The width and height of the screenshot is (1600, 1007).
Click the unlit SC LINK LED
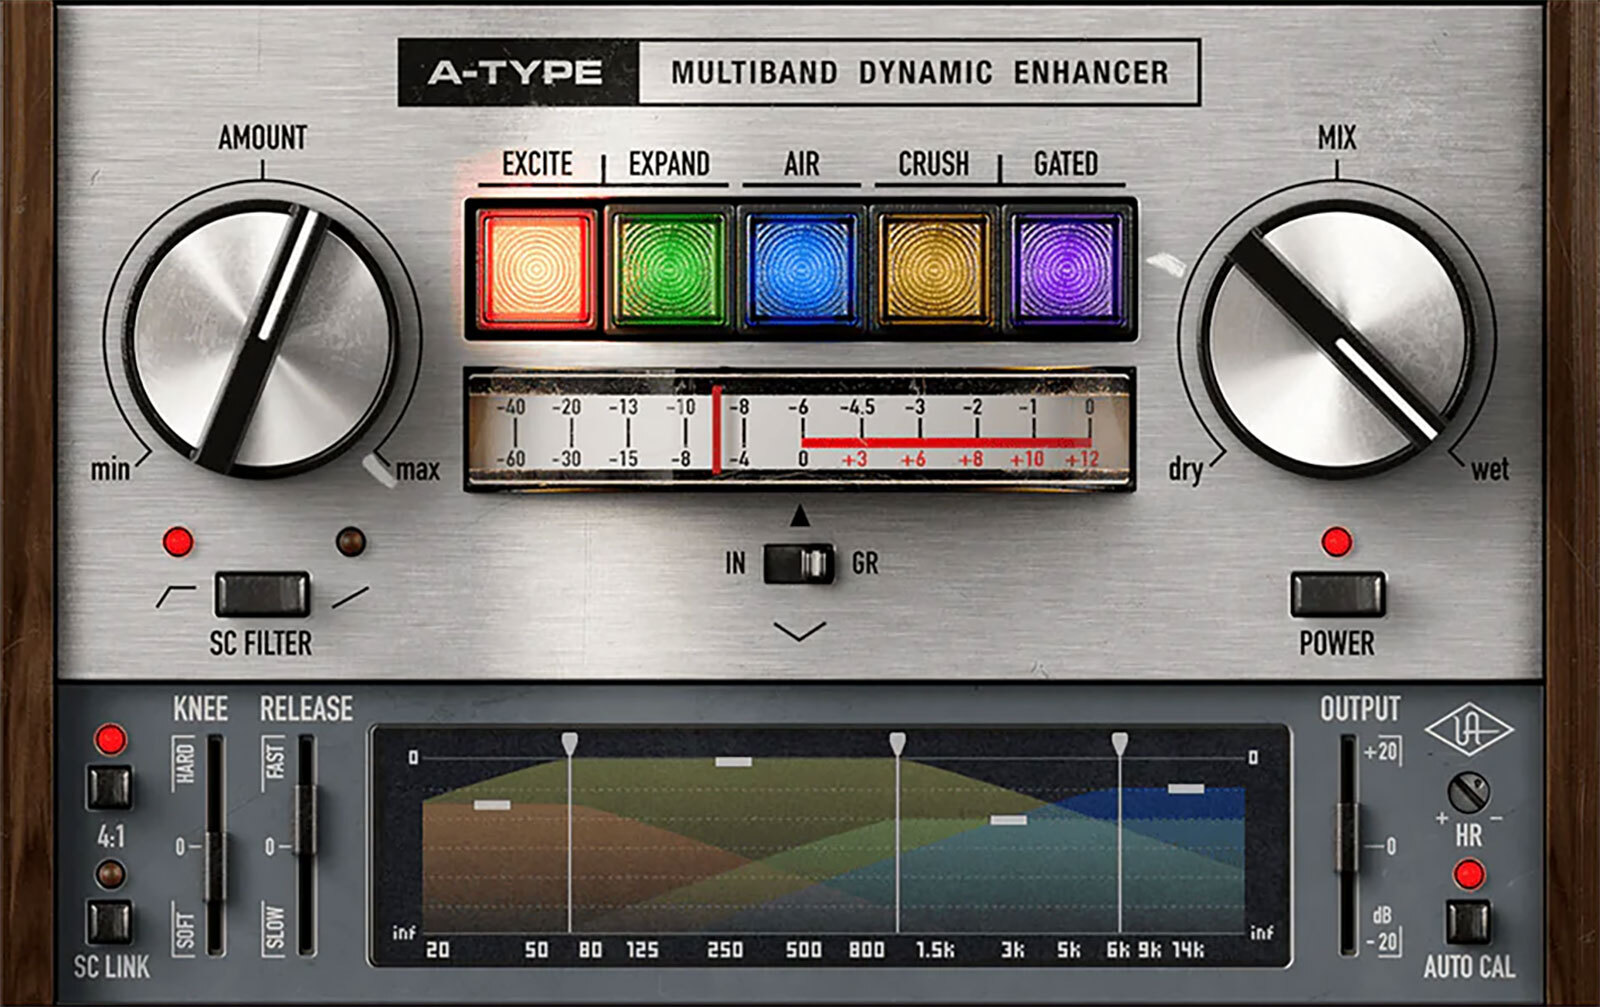click(x=110, y=875)
